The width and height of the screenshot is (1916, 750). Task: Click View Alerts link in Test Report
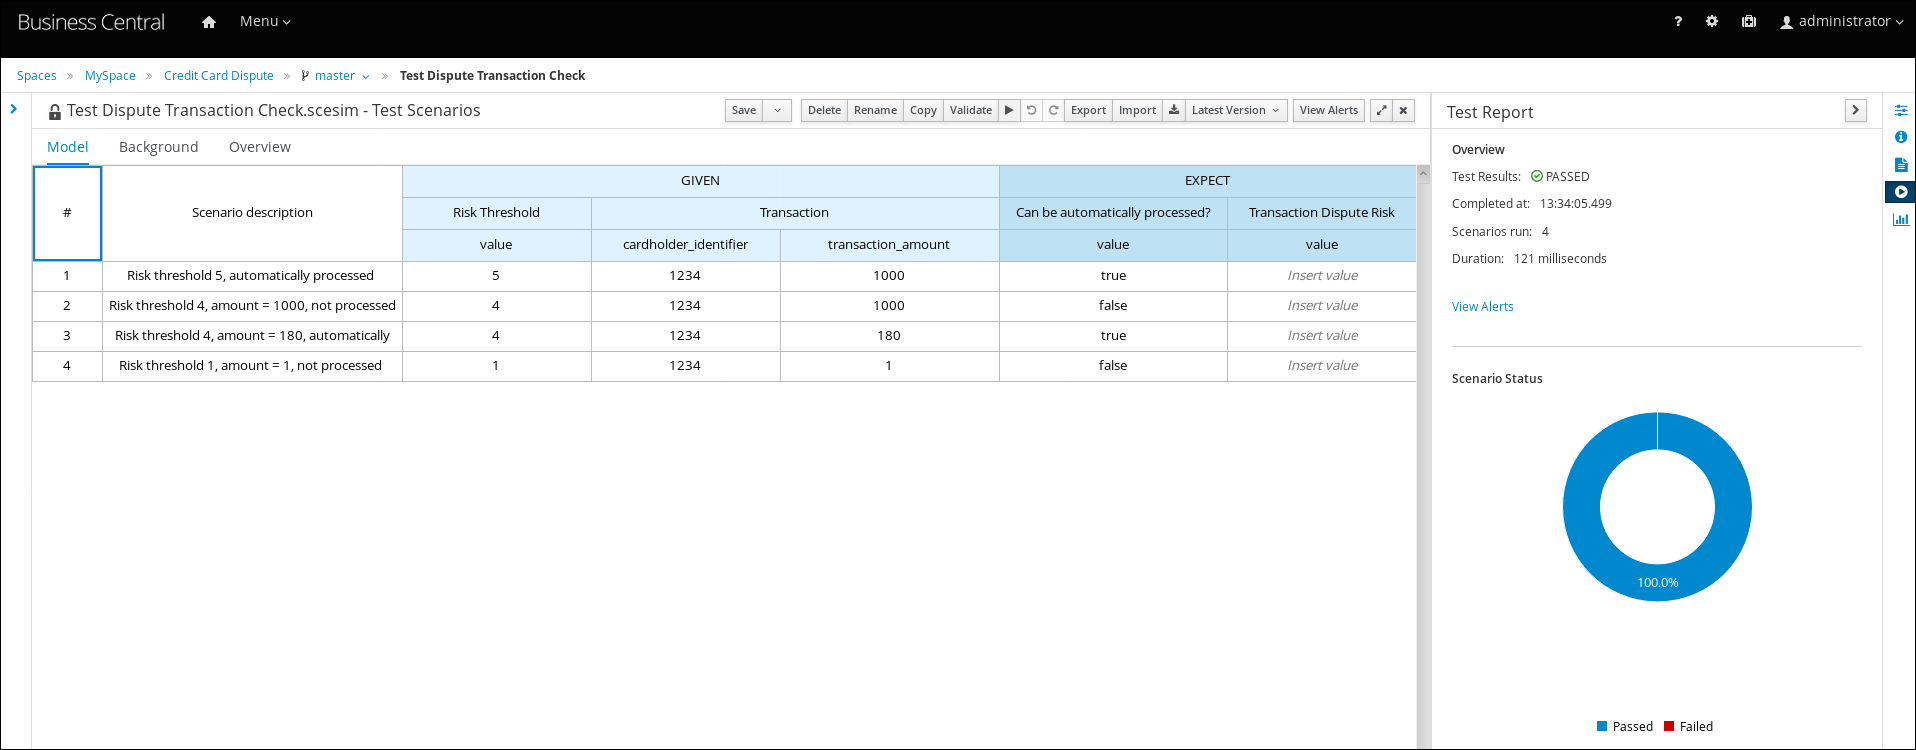pyautogui.click(x=1482, y=307)
